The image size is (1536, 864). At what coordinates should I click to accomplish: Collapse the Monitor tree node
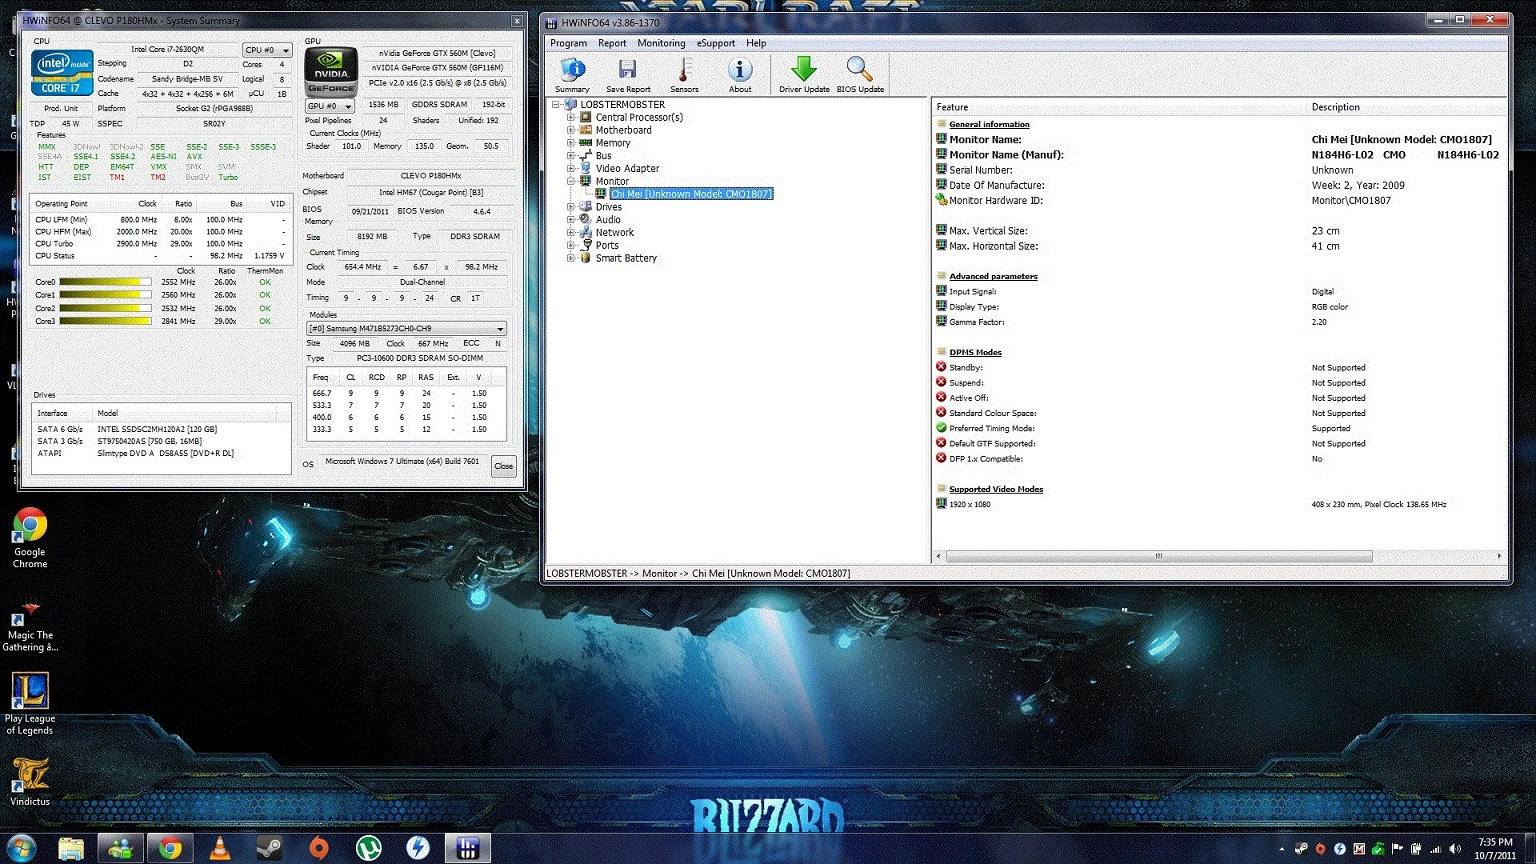coord(571,181)
